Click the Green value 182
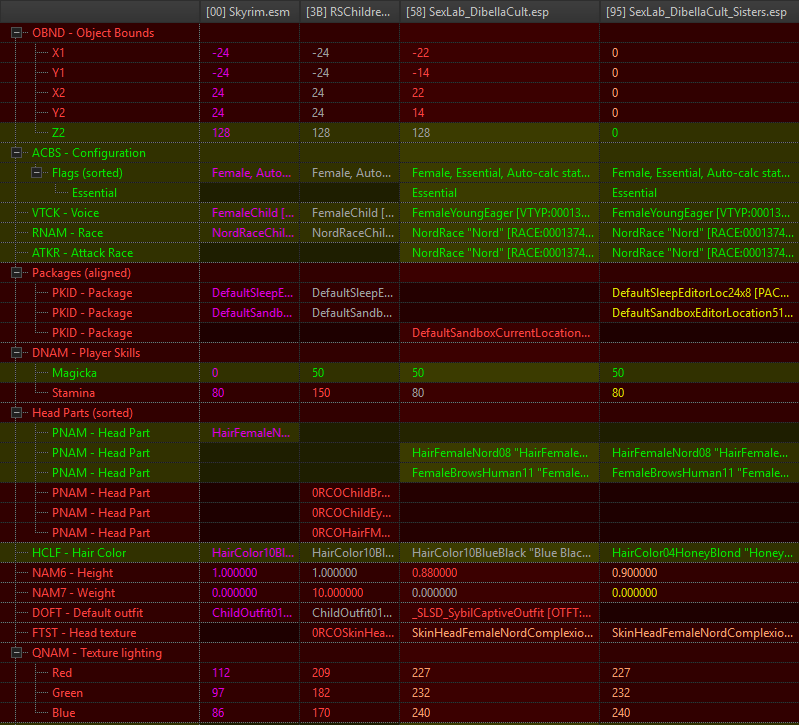Viewport: 799px width, 725px height. [x=321, y=692]
